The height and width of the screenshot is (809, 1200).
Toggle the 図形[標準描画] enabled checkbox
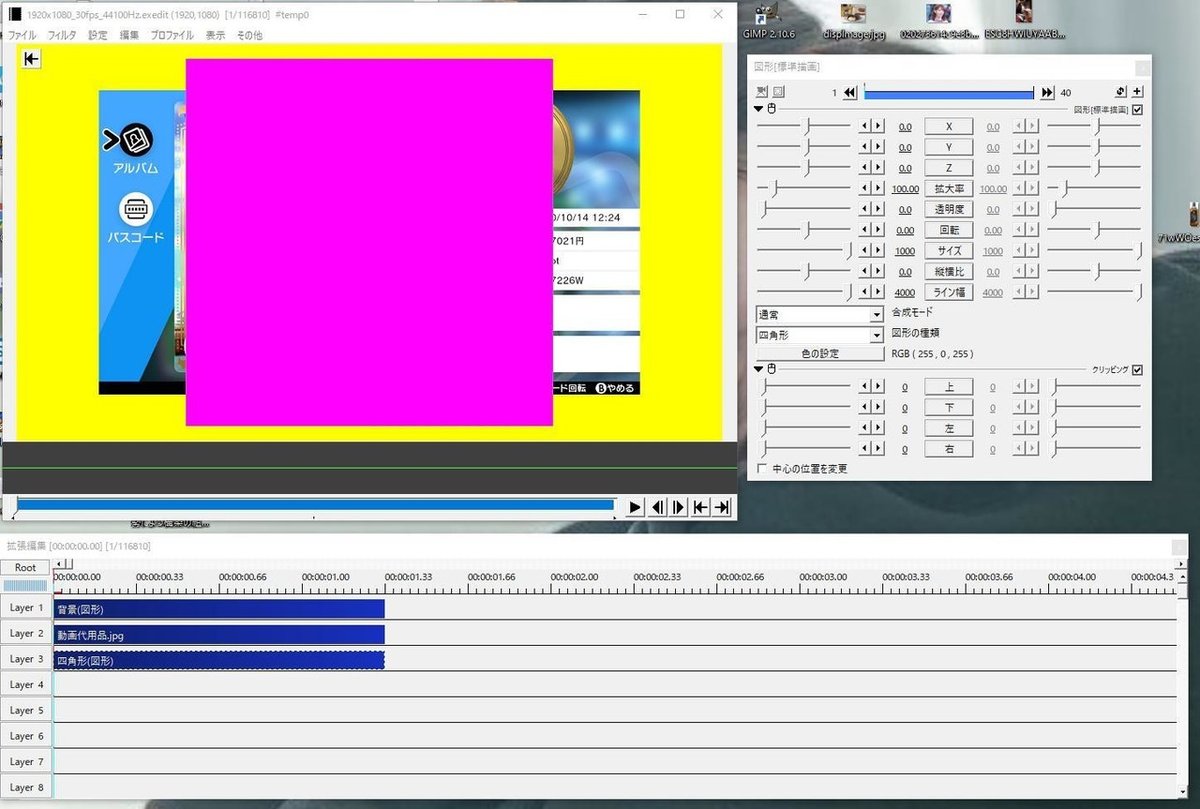1137,109
